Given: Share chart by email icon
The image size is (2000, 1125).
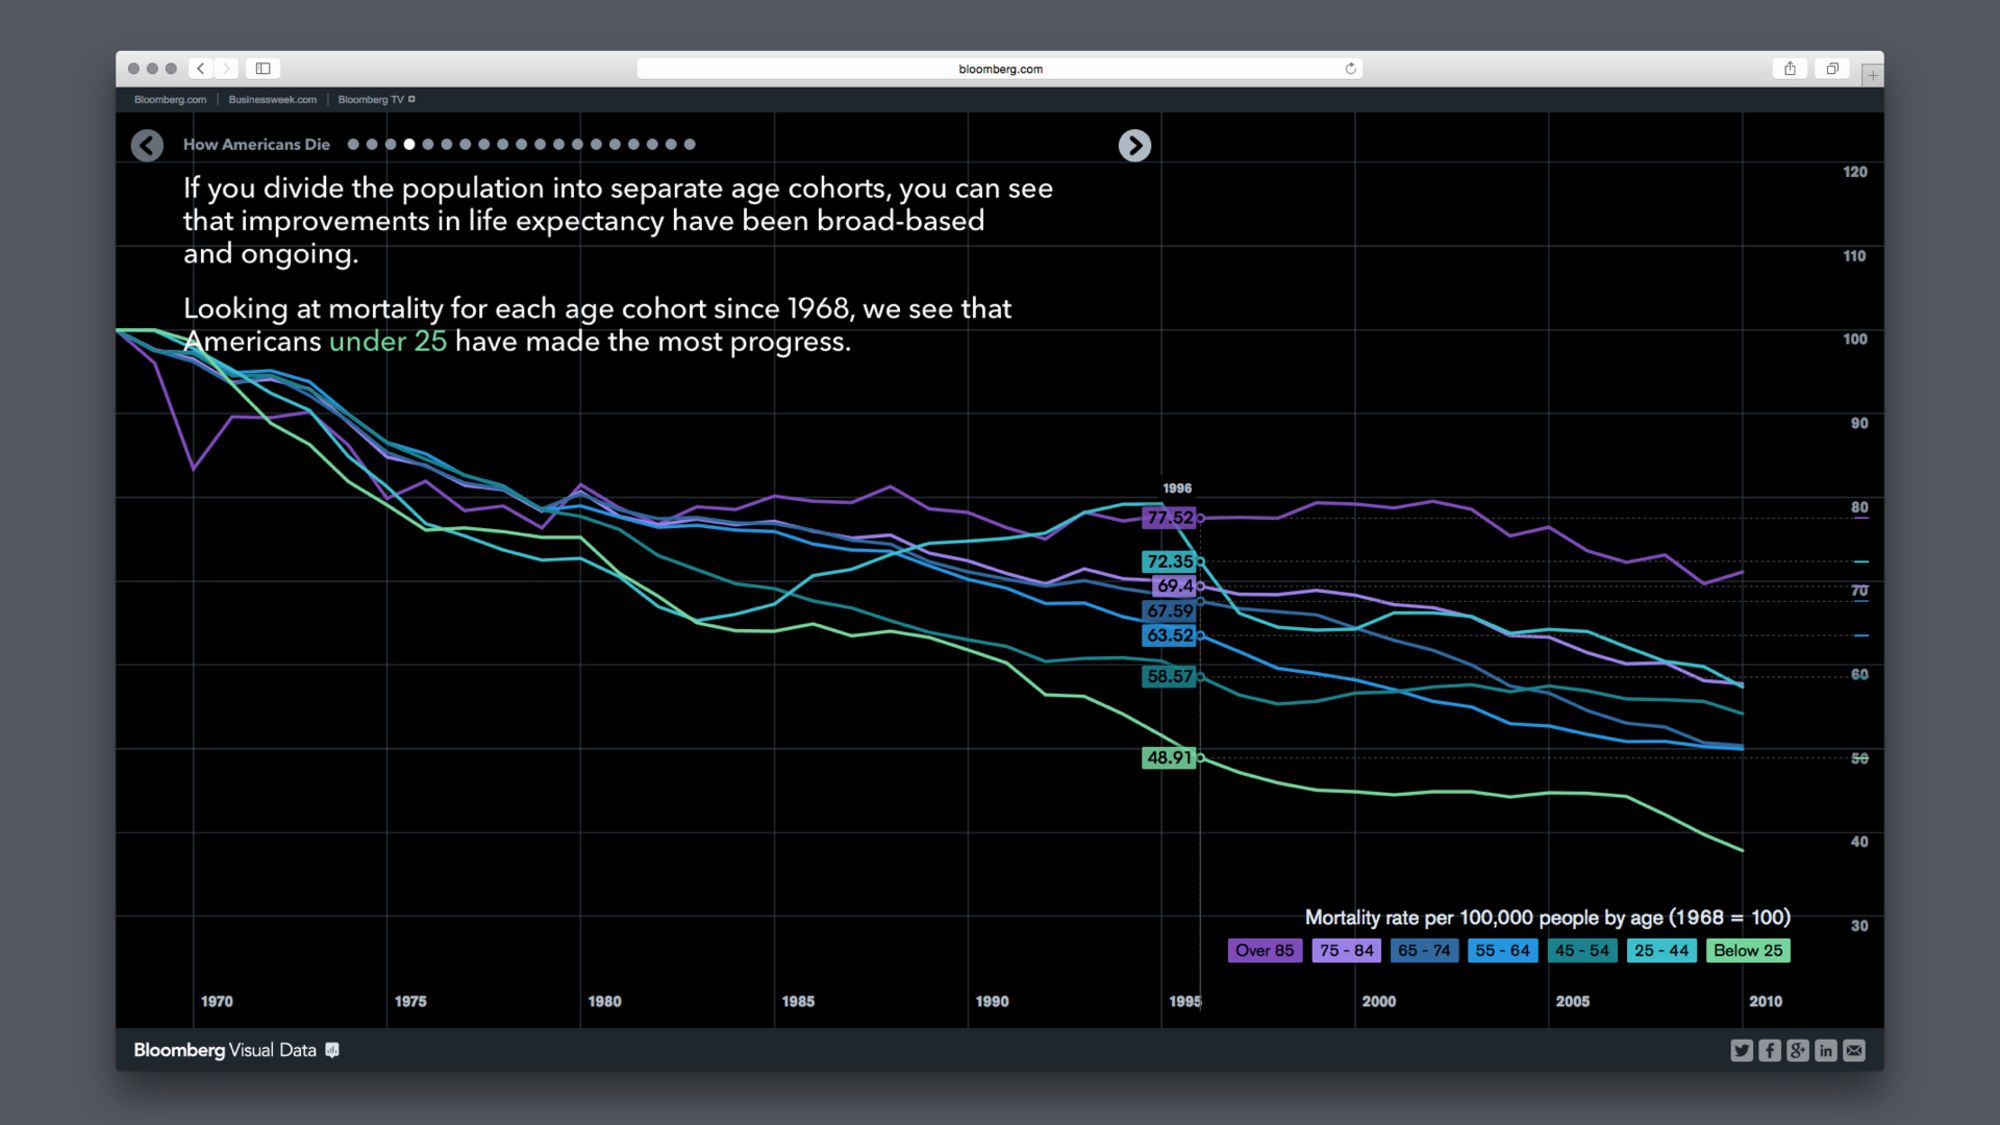Looking at the screenshot, I should [1854, 1050].
